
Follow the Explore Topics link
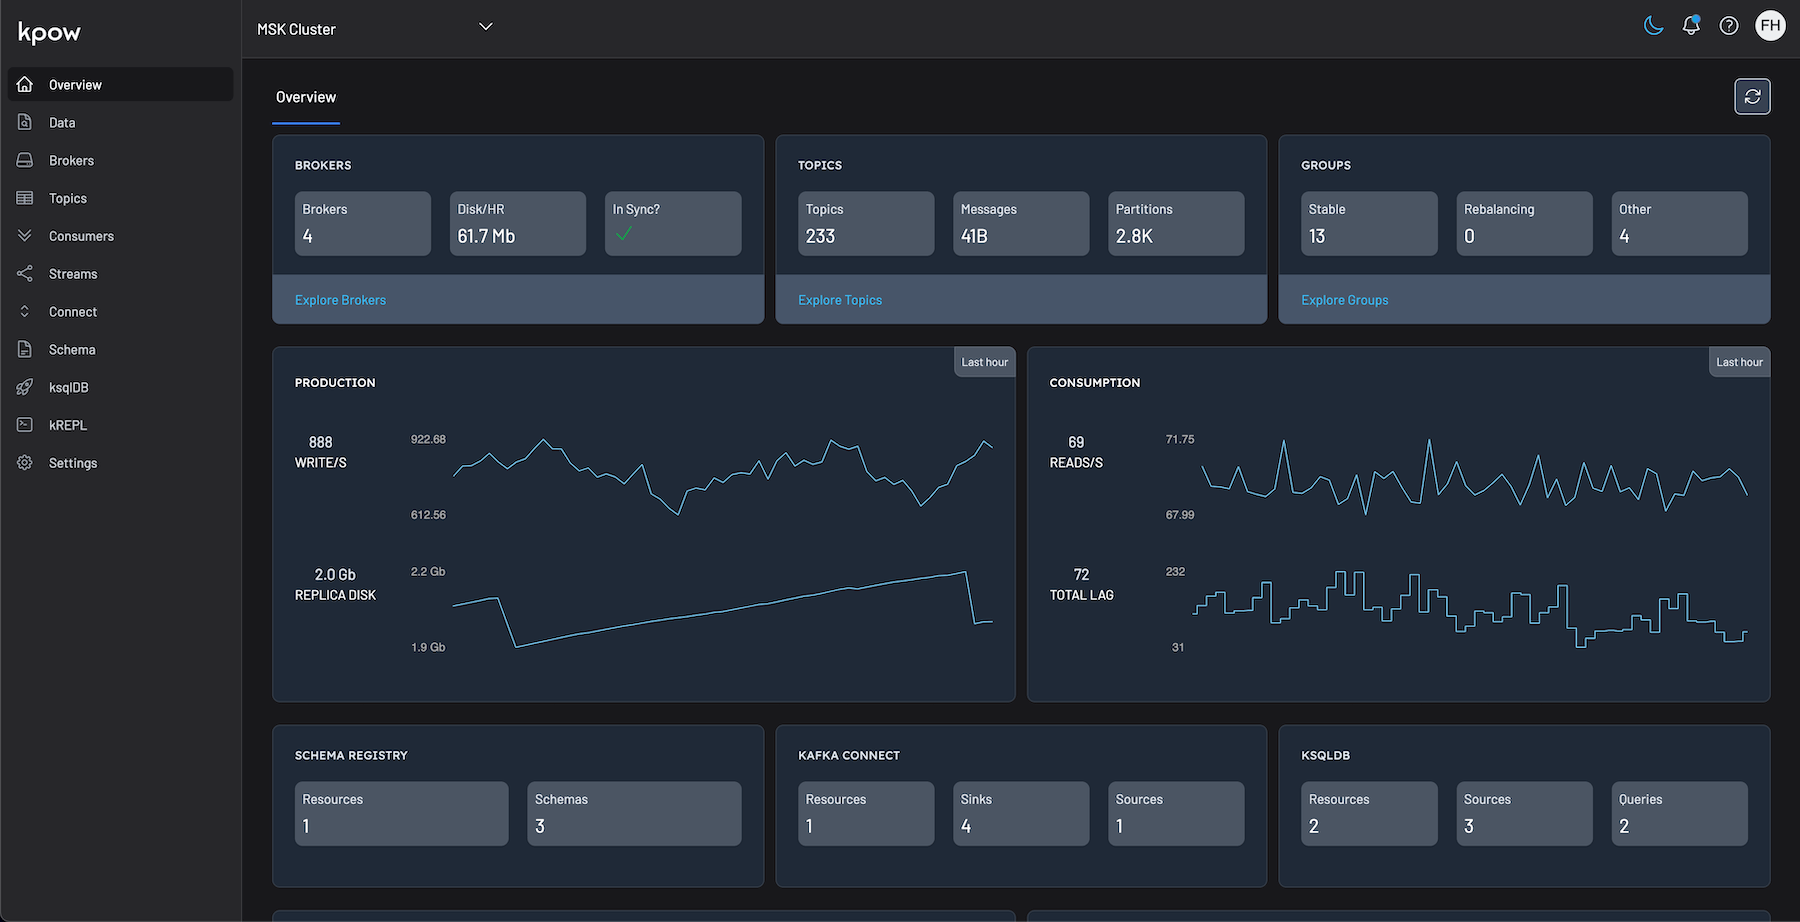click(840, 299)
